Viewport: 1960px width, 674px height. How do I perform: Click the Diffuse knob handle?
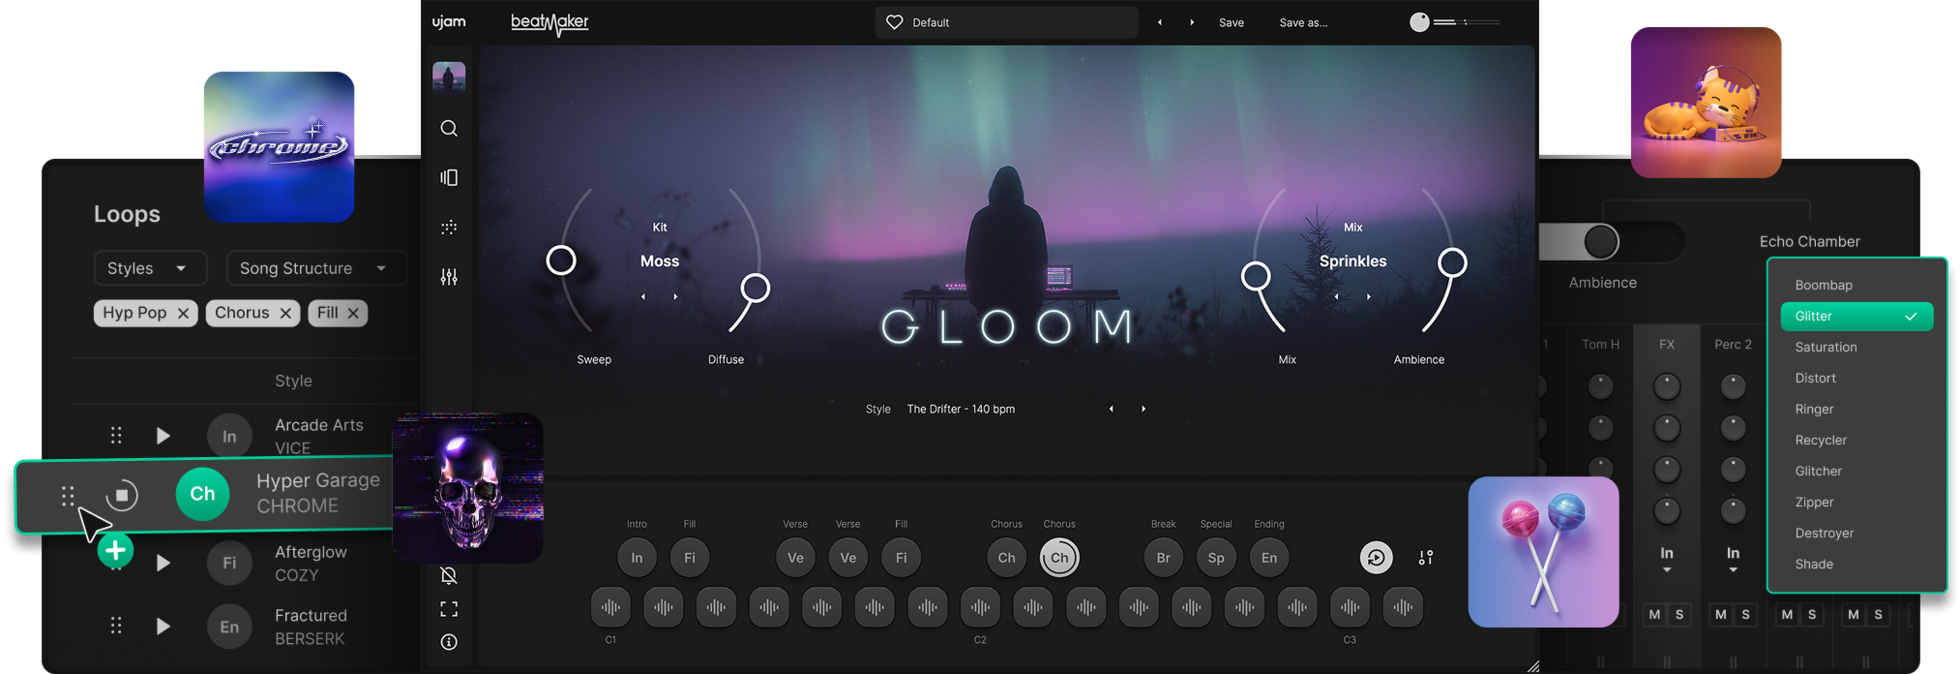point(755,288)
